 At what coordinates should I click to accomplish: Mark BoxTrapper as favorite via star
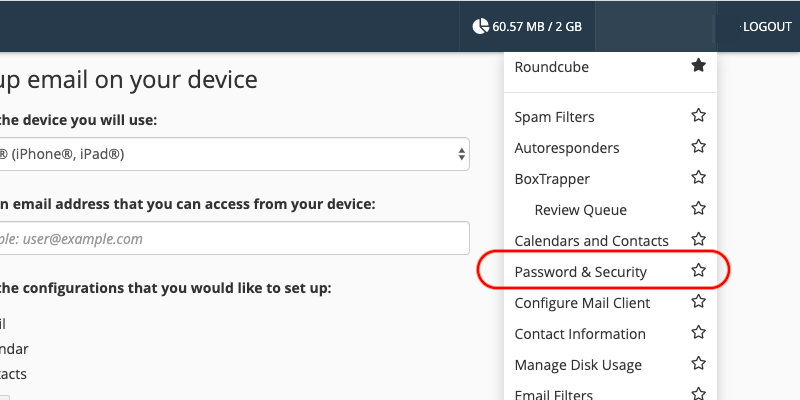coord(698,178)
